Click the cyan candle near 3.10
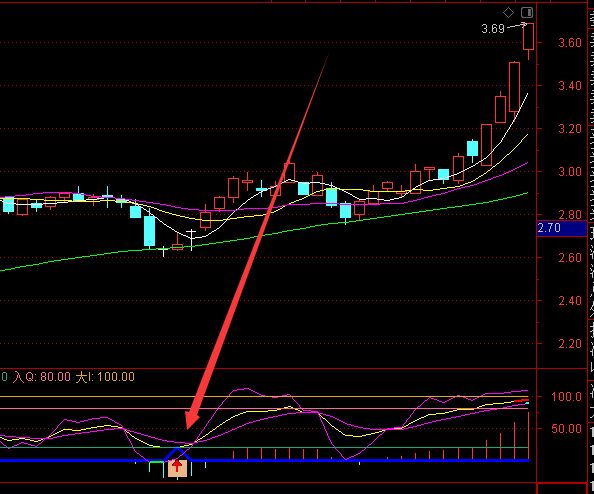This screenshot has width=594, height=494. 472,148
